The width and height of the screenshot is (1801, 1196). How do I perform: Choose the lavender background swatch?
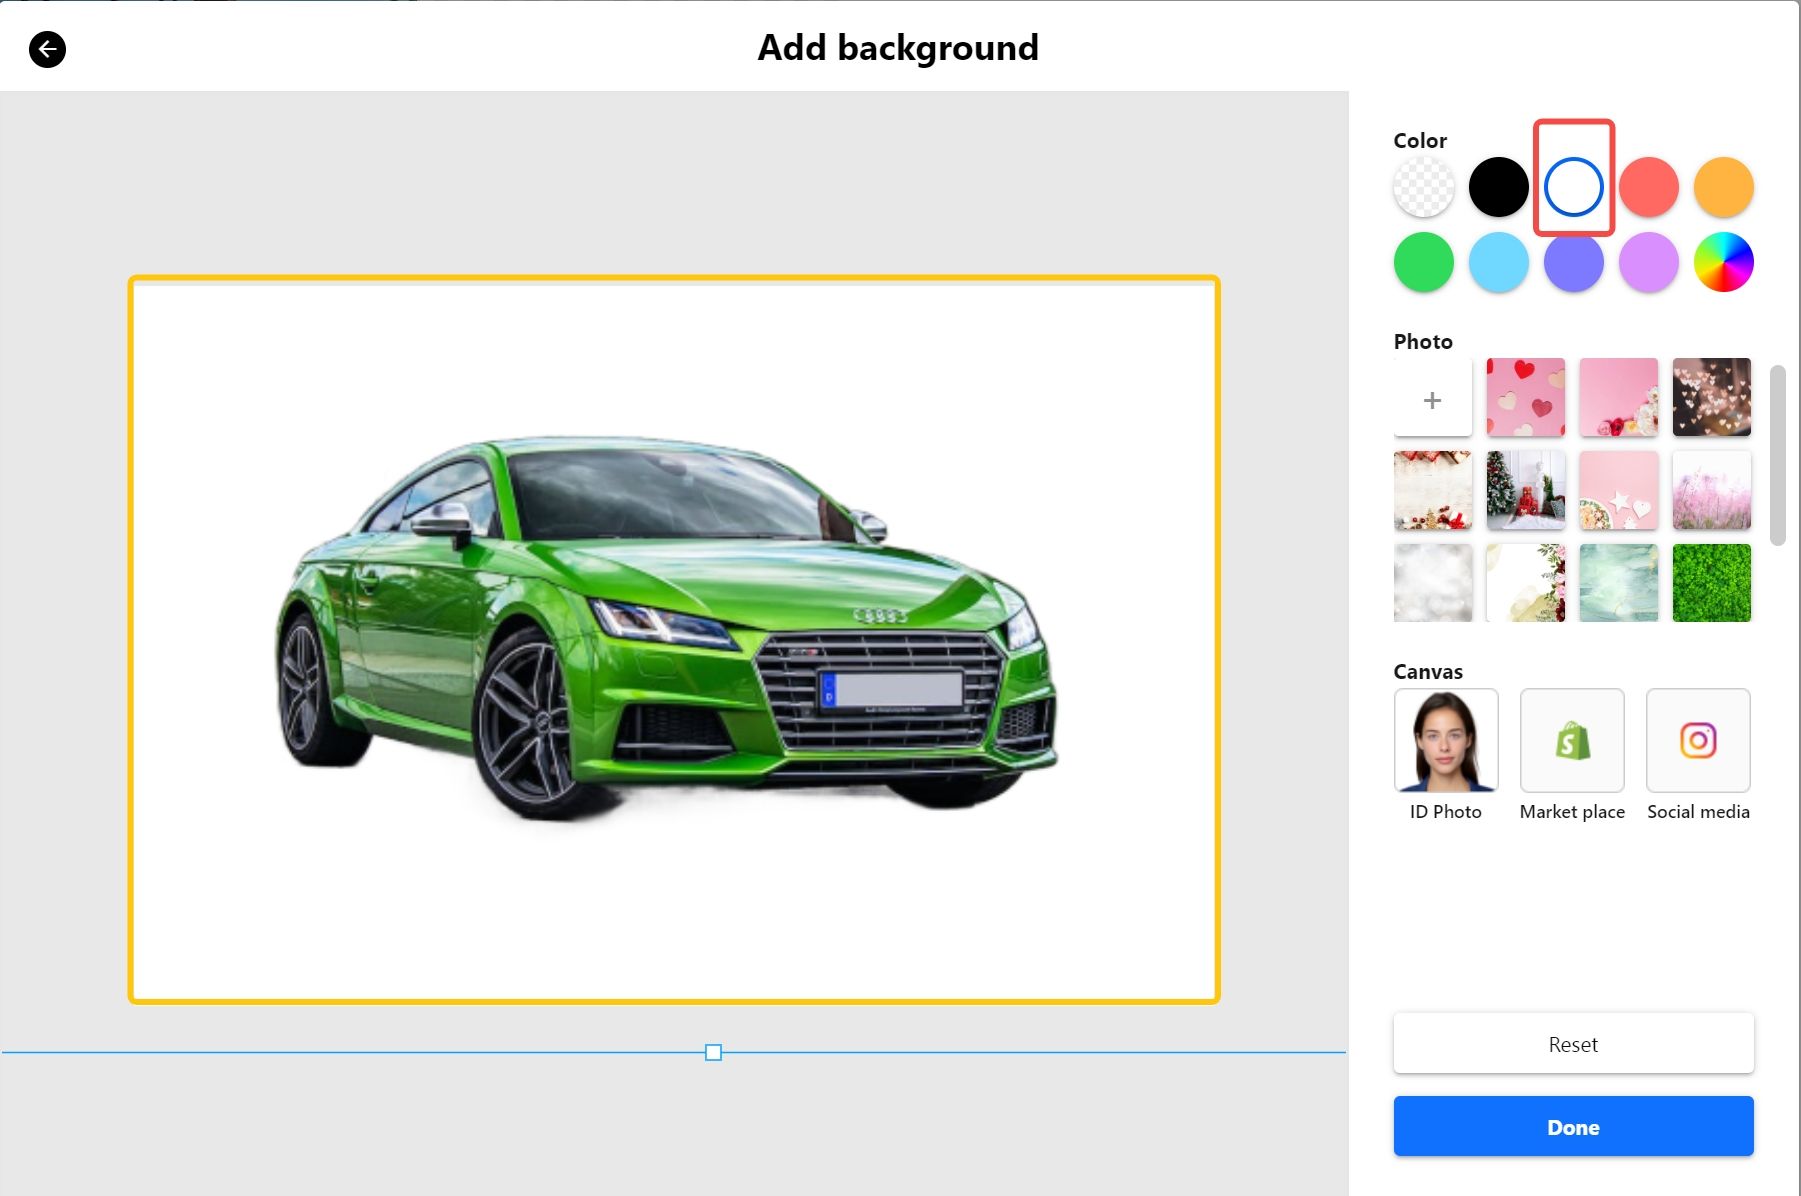[1648, 261]
